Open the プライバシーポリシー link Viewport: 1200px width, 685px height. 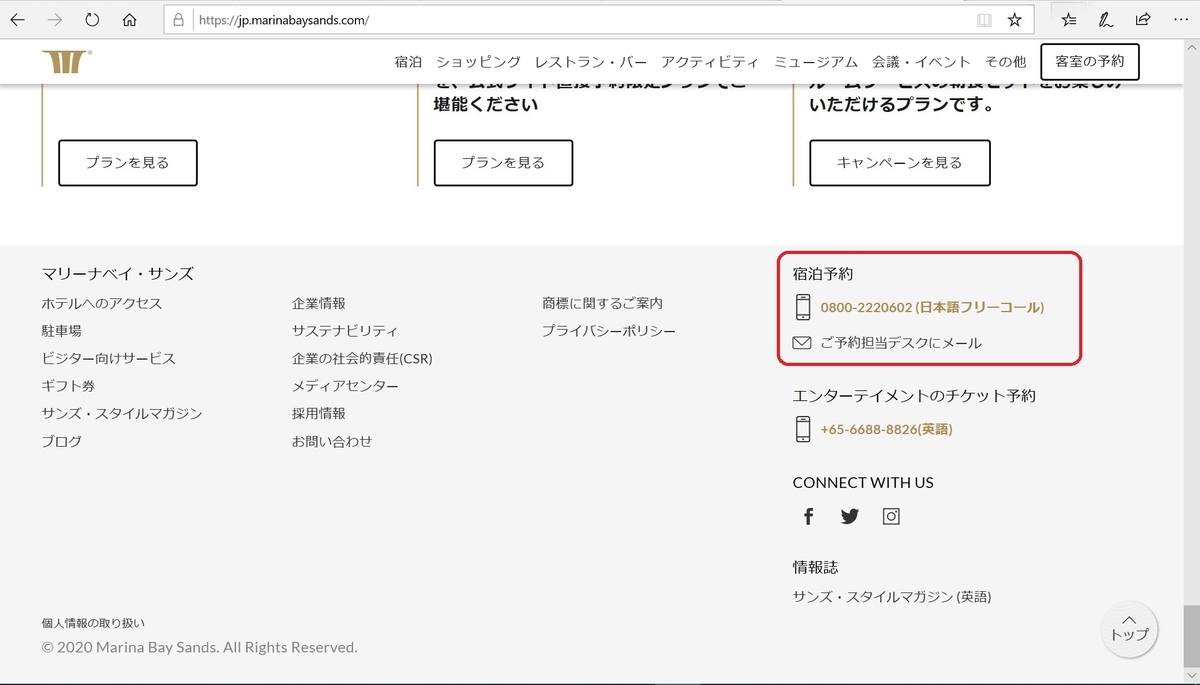(609, 331)
